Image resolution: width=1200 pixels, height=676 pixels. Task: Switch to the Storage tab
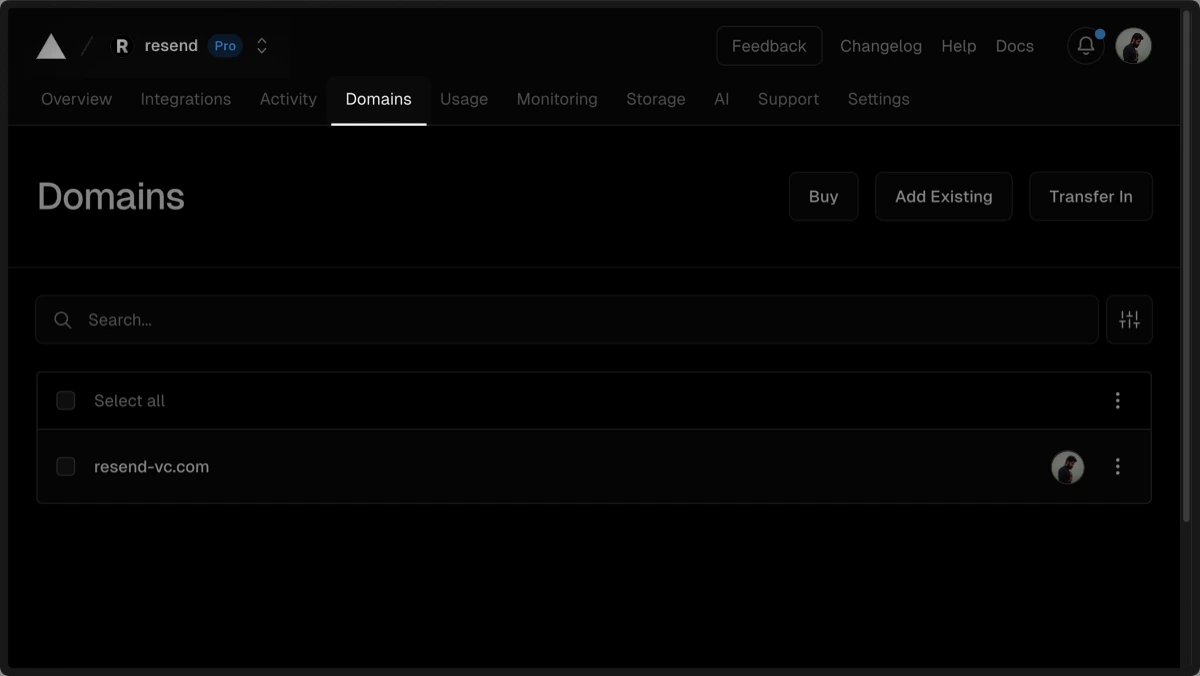coord(655,99)
